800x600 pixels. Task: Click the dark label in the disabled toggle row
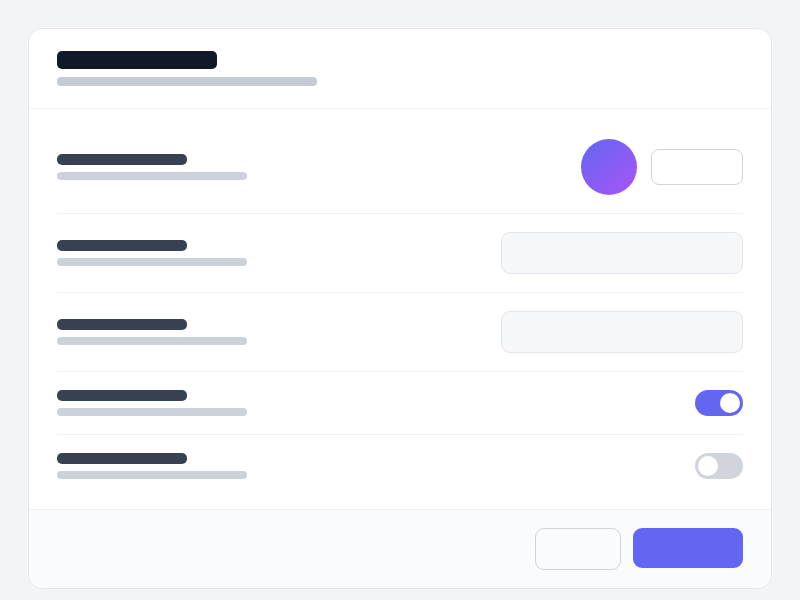point(122,458)
